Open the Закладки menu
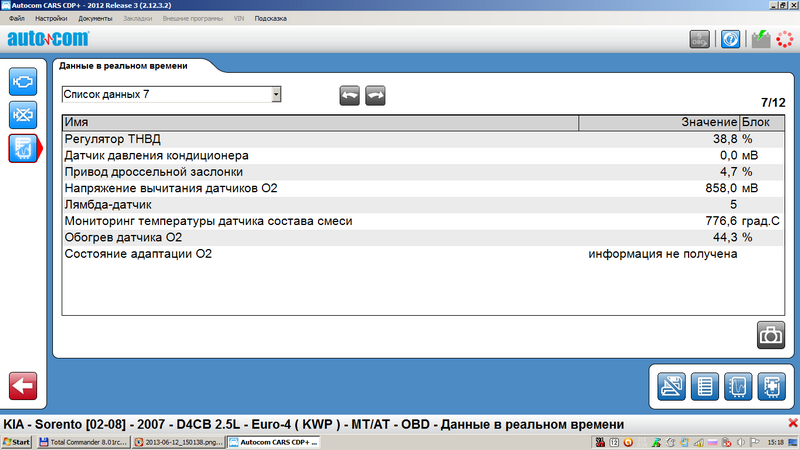 pos(137,18)
